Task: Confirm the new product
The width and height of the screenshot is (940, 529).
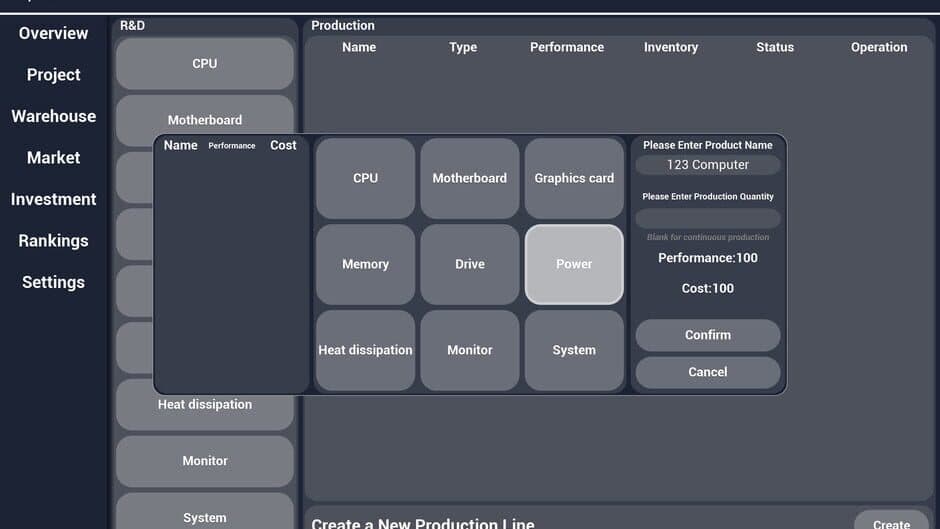Action: [707, 335]
